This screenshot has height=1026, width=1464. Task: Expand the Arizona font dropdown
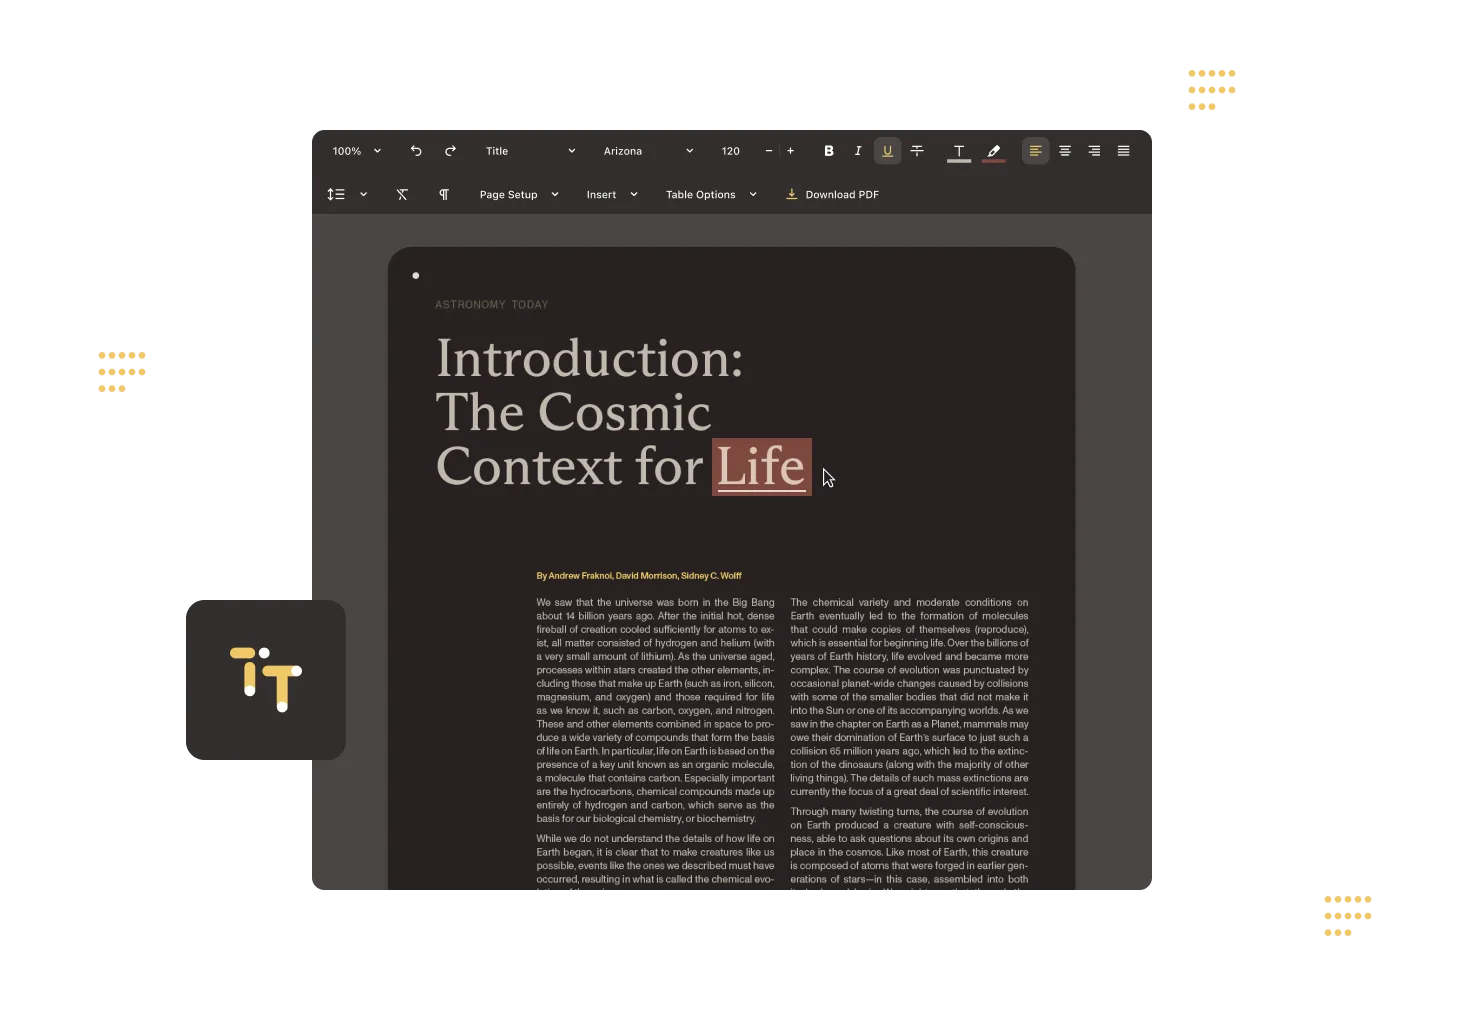(648, 151)
